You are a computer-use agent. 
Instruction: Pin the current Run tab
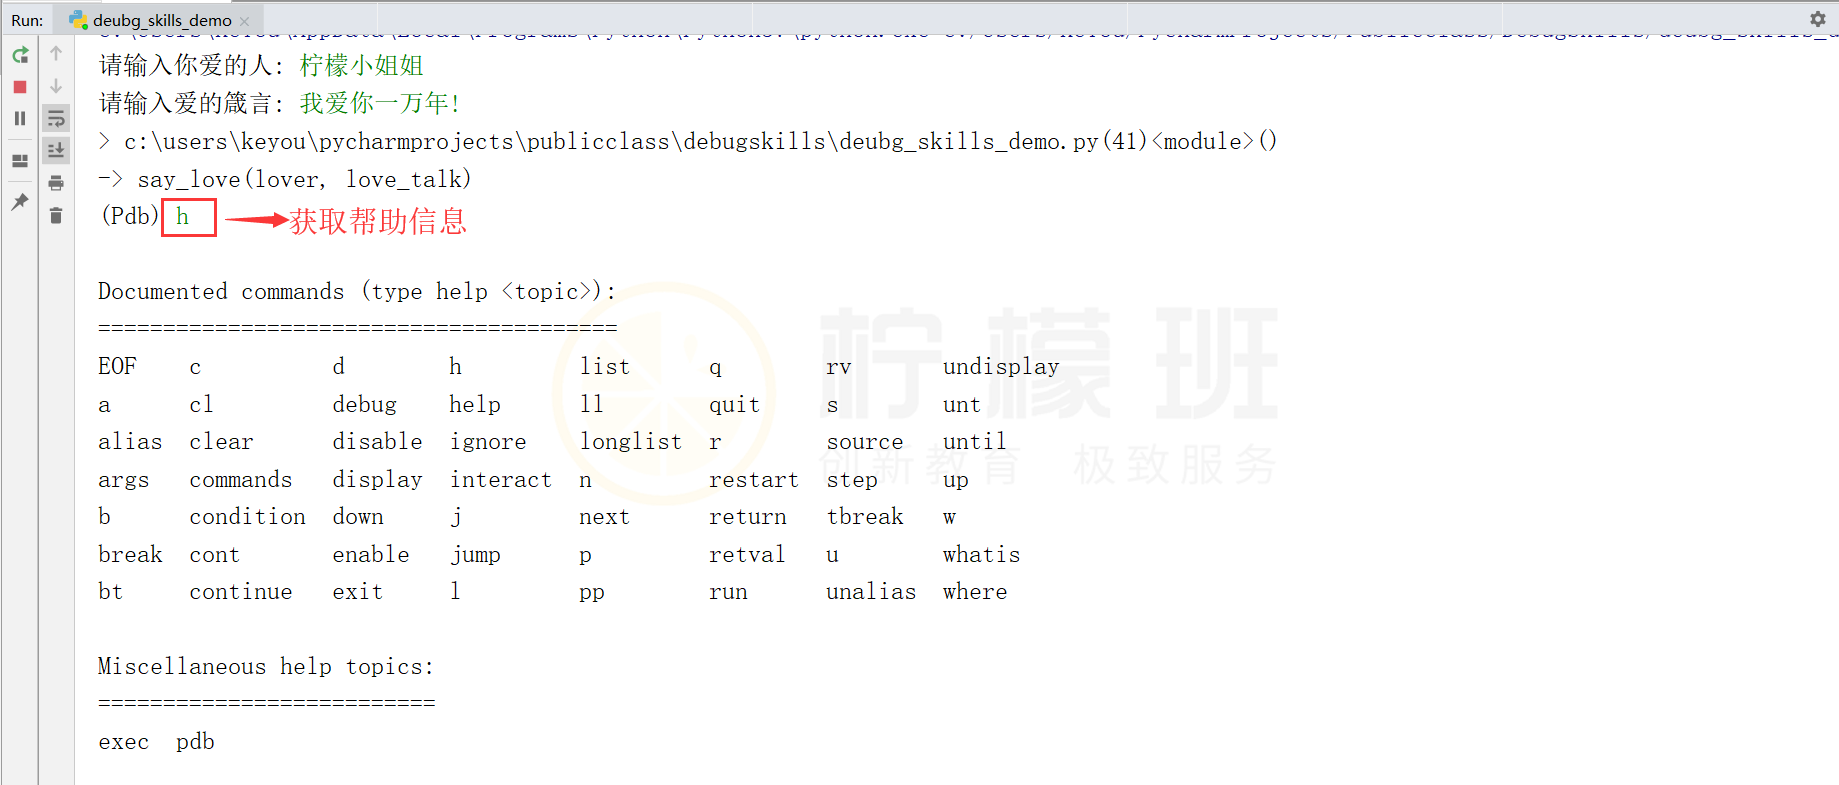[20, 202]
